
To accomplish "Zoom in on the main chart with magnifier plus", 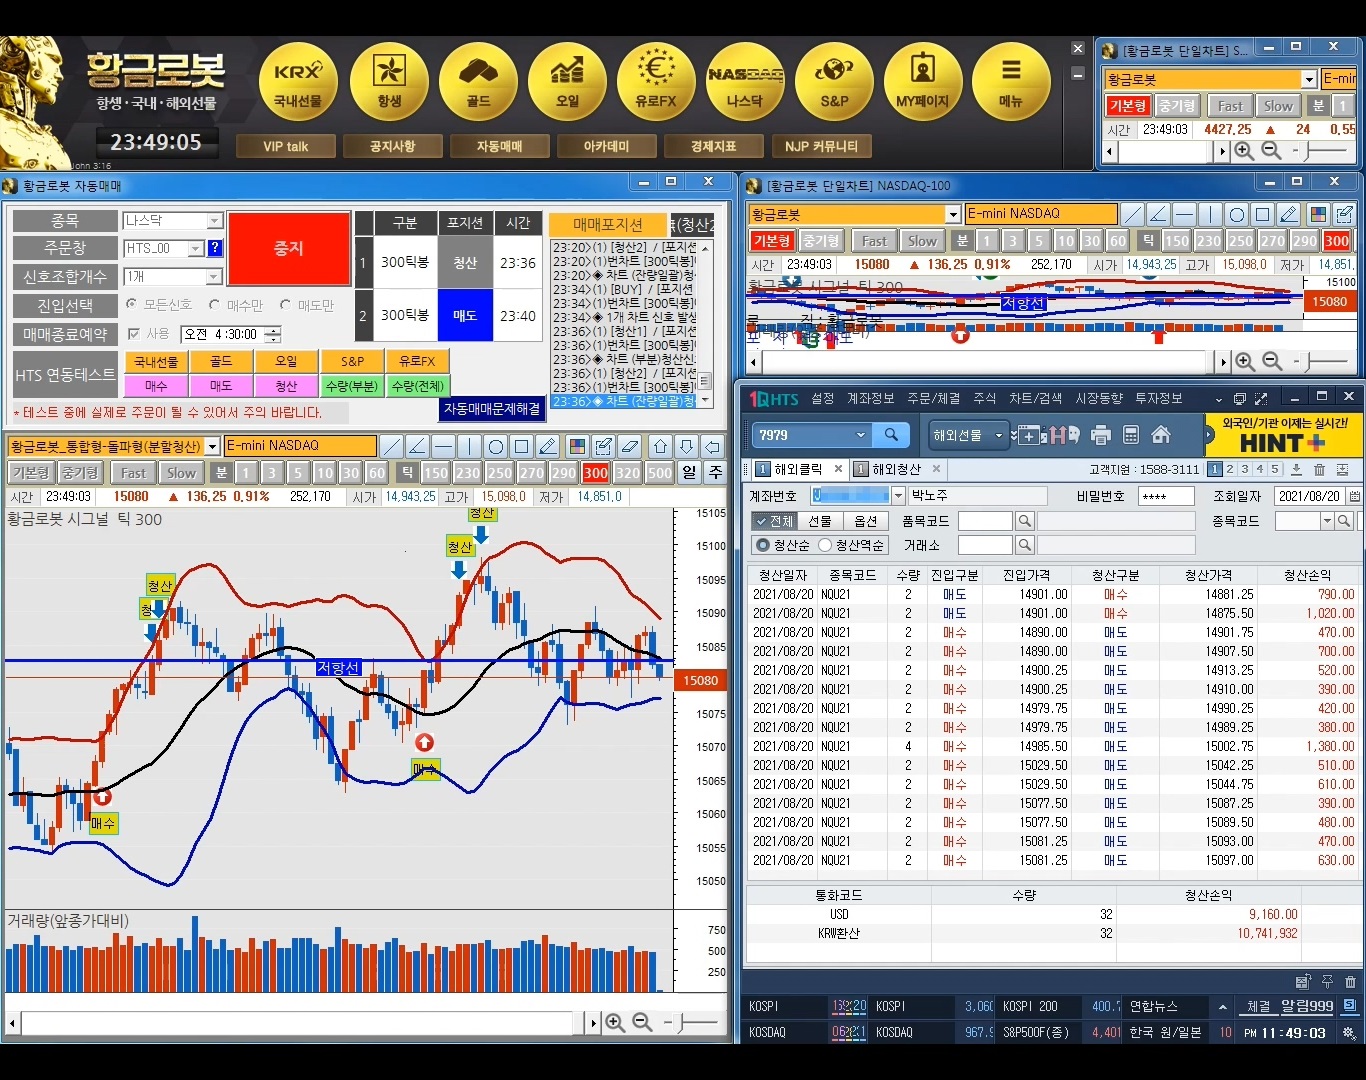I will coord(615,1022).
